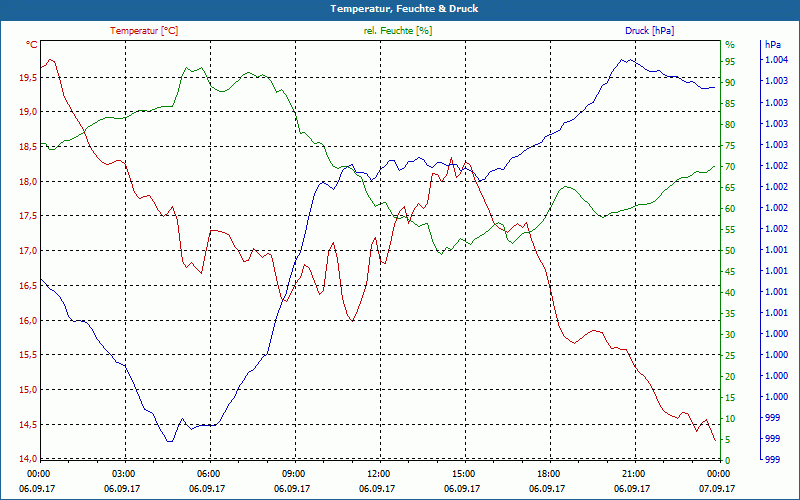Click the '21:00' time axis label
800x500 pixels.
(x=632, y=474)
